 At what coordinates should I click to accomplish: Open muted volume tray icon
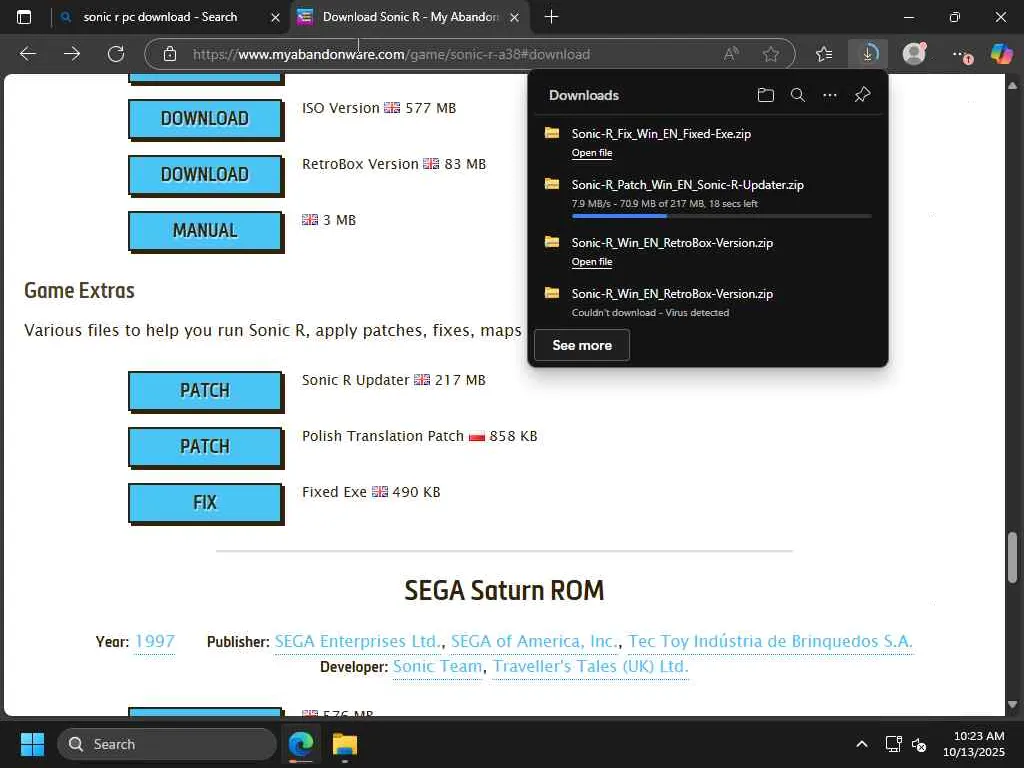pos(919,744)
